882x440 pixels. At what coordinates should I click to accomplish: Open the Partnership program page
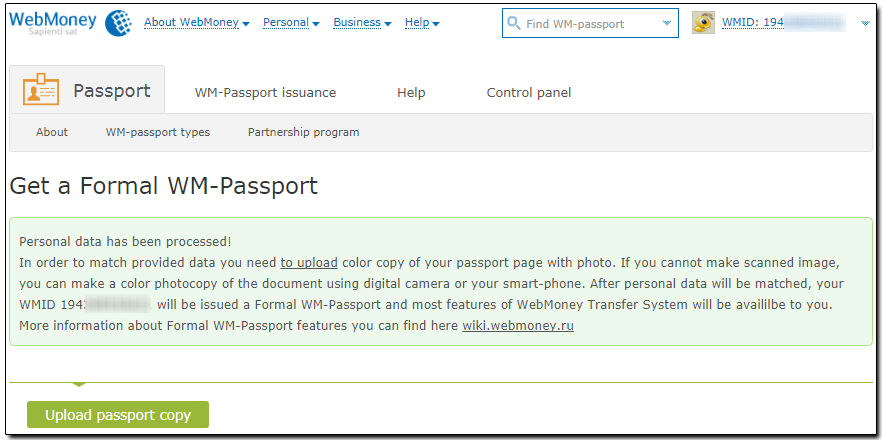303,132
